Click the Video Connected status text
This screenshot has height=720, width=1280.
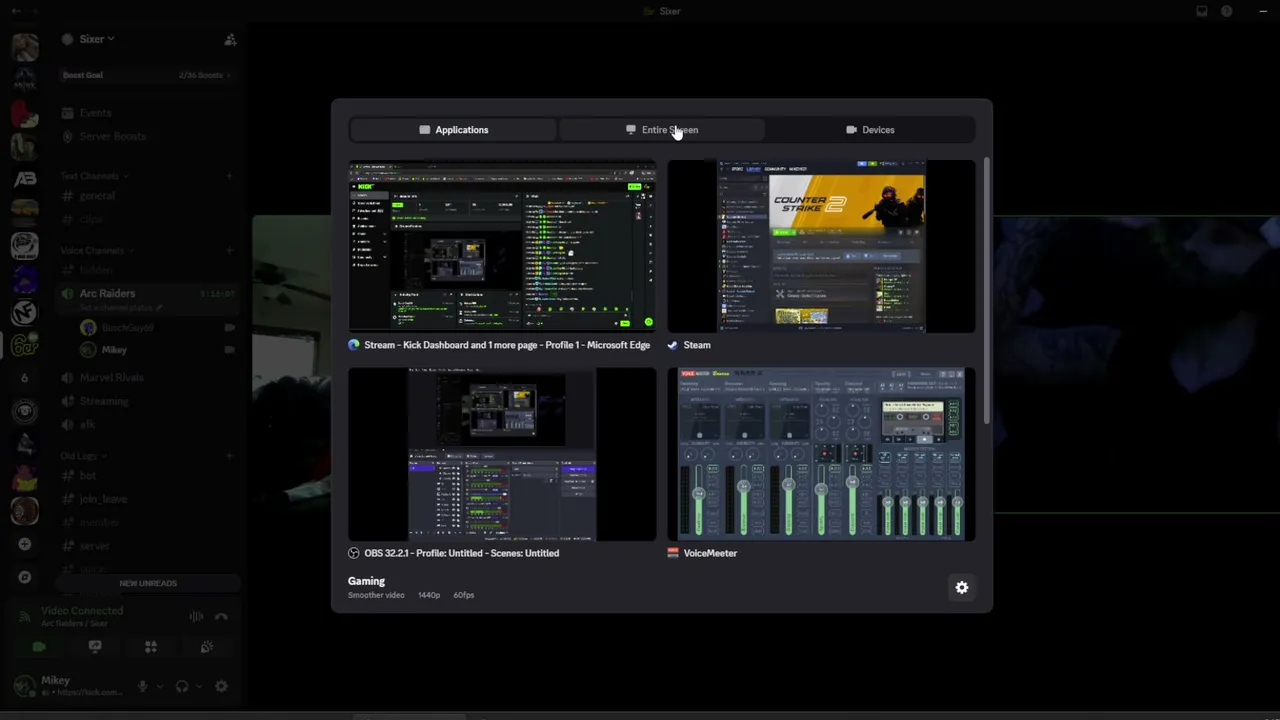pos(82,611)
